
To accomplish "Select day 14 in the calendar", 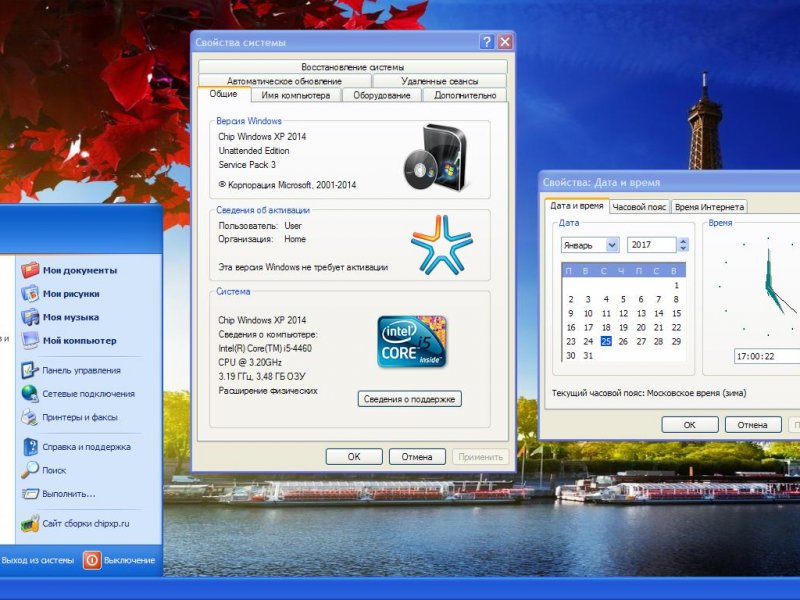I will 659,313.
